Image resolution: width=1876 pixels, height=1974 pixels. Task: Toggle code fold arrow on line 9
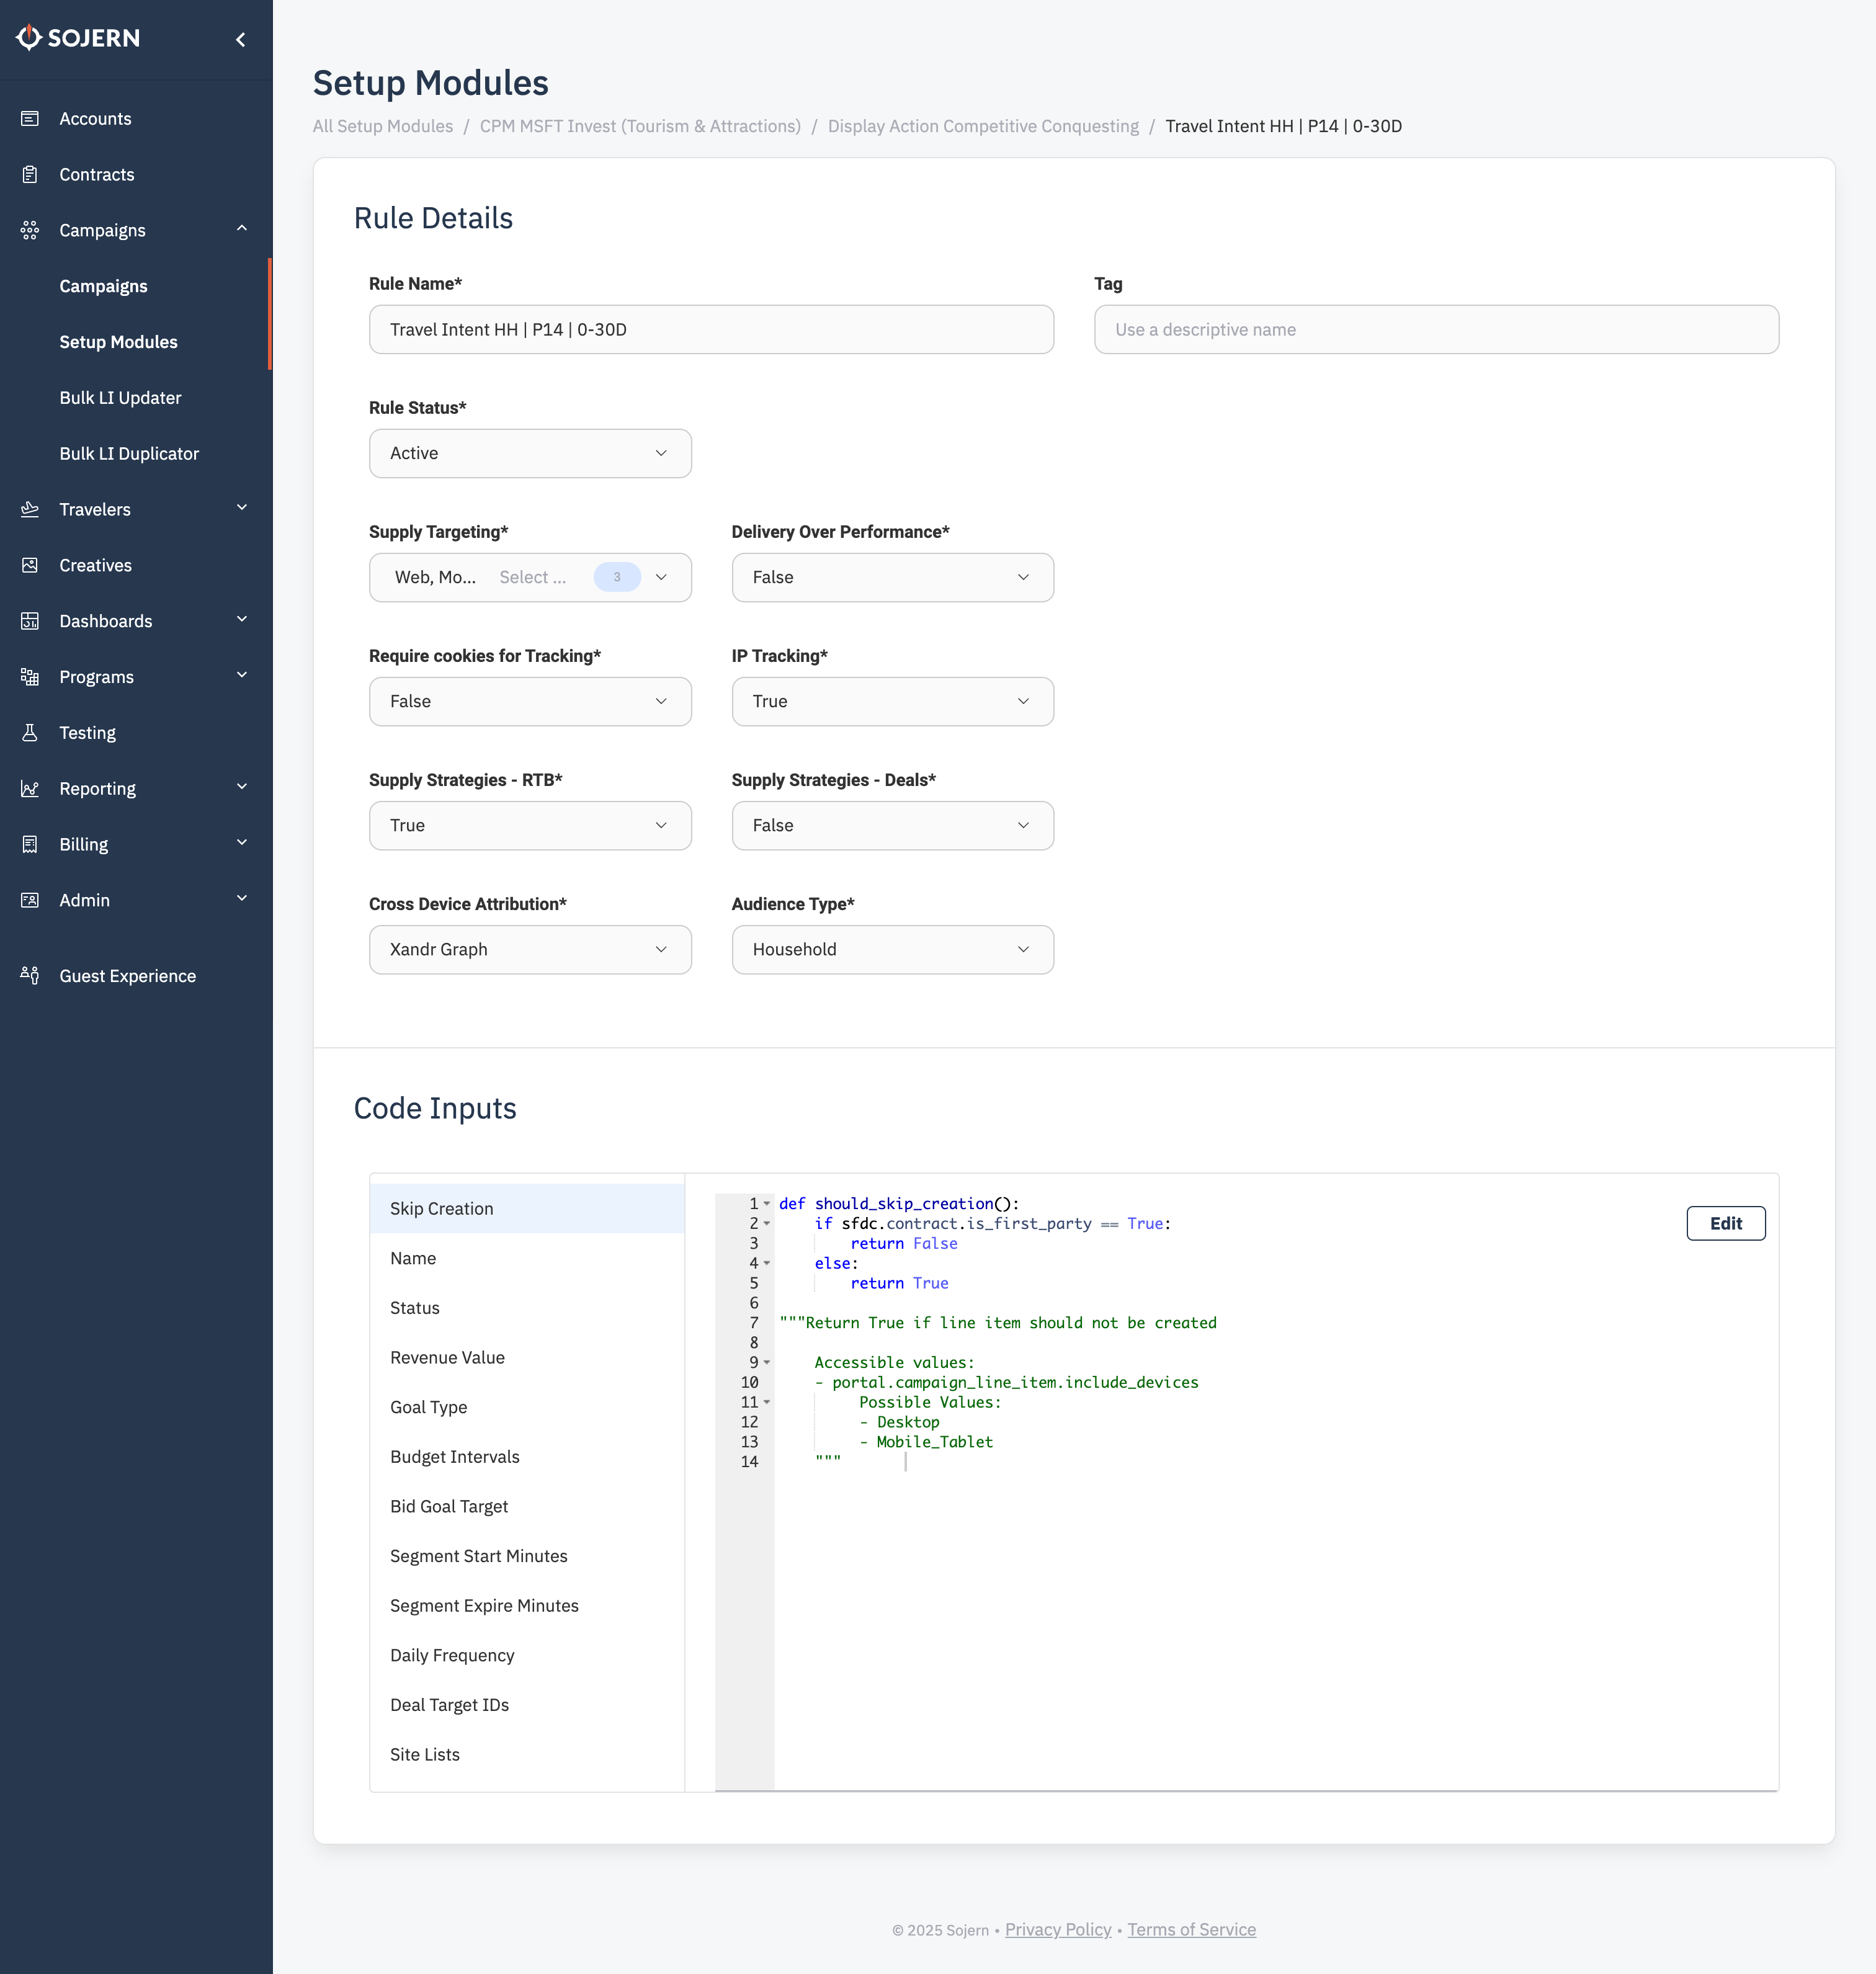point(767,1362)
